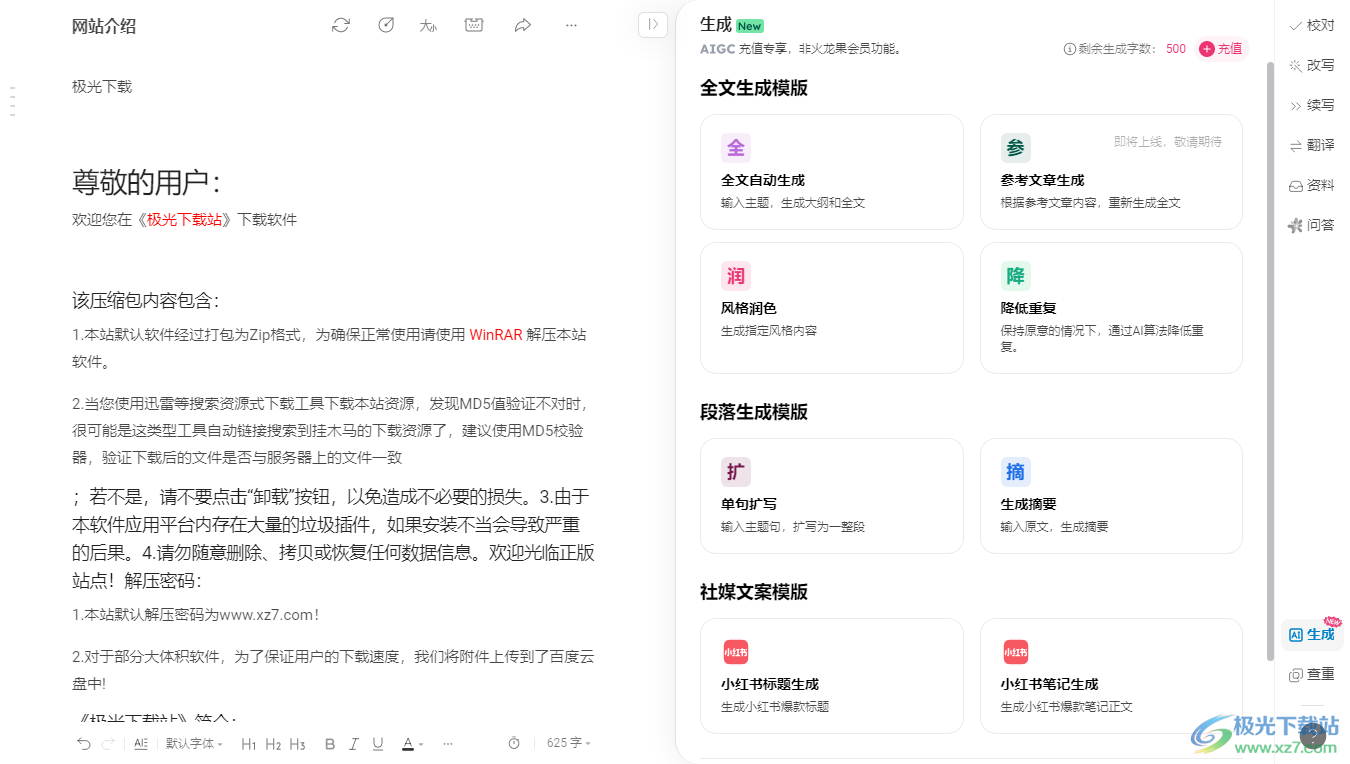The width and height of the screenshot is (1350, 764).
Task: Open the 查重 plagiarism check tab
Action: (1312, 674)
